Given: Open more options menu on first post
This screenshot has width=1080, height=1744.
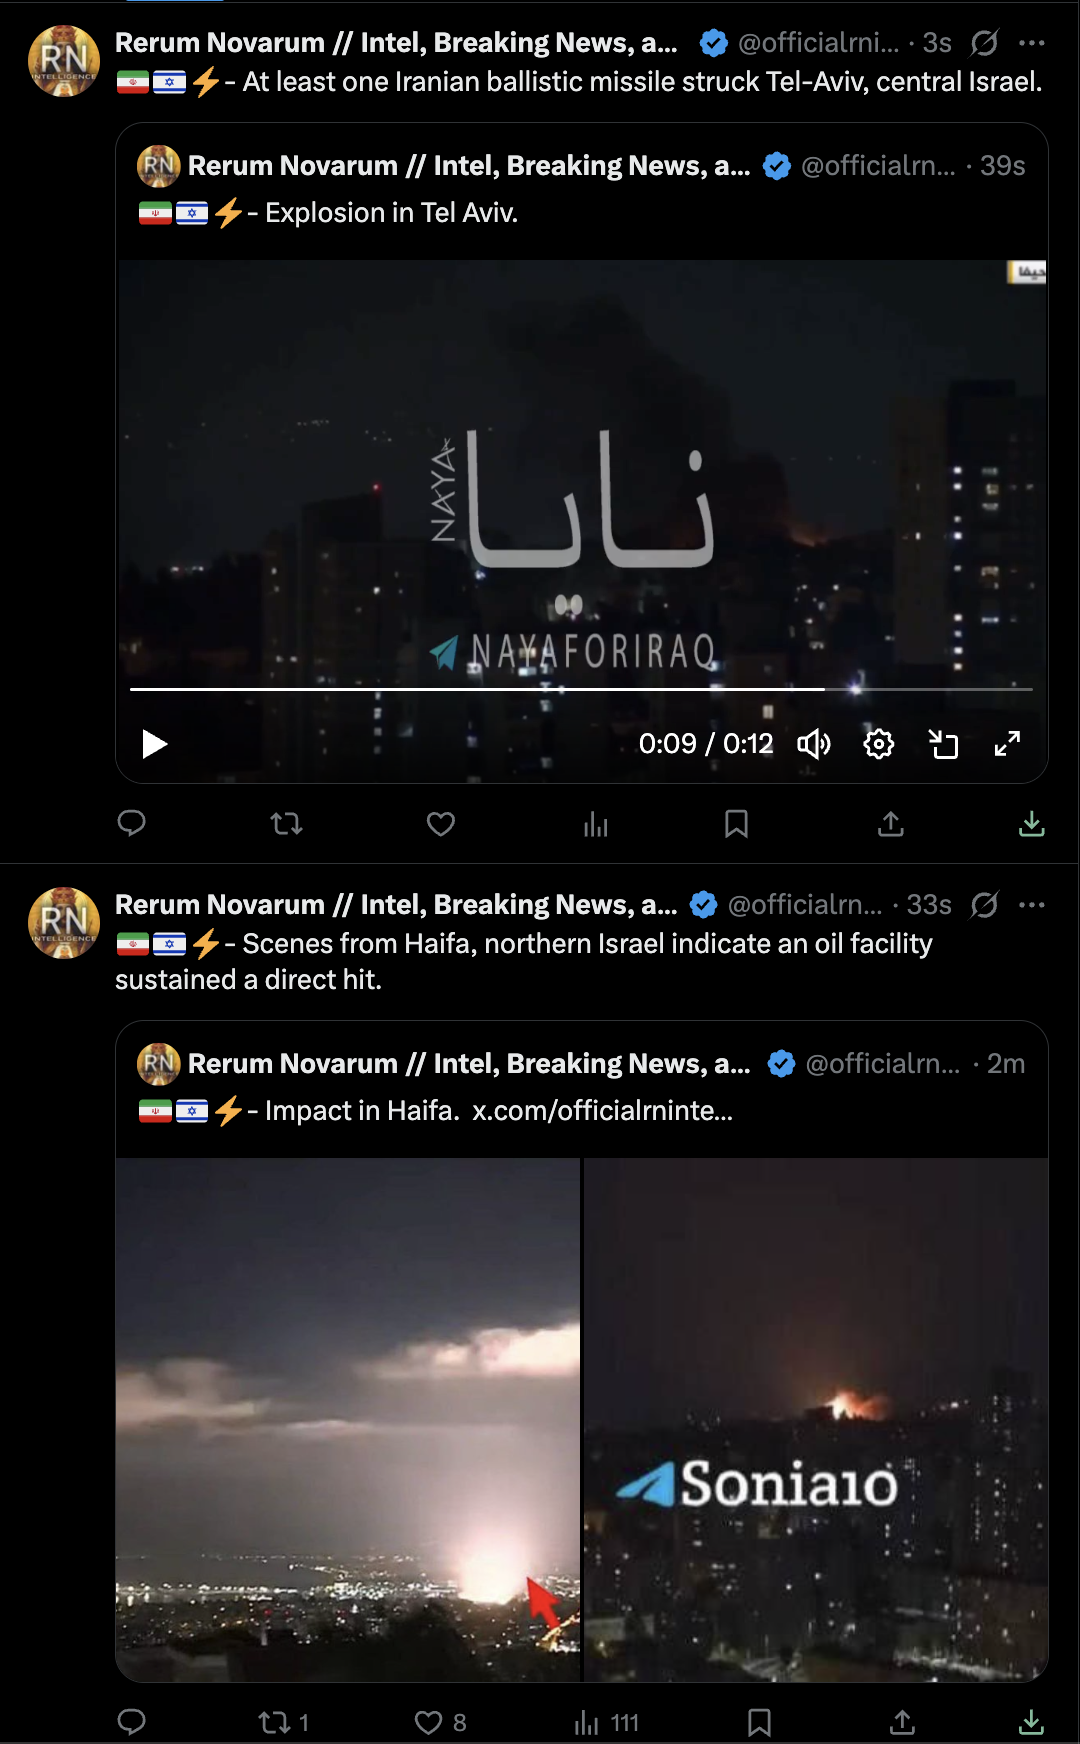Looking at the screenshot, I should point(1032,43).
